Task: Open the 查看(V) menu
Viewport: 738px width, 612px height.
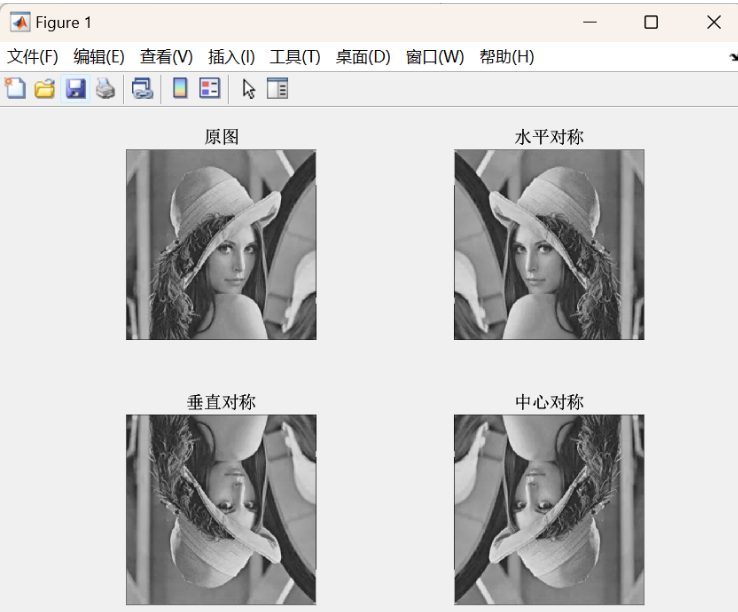Action: [x=166, y=57]
